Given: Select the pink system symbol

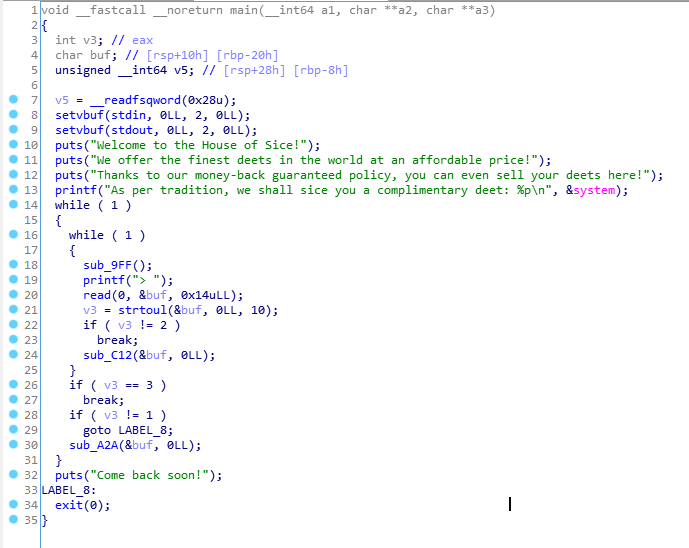Looking at the screenshot, I should [x=594, y=190].
